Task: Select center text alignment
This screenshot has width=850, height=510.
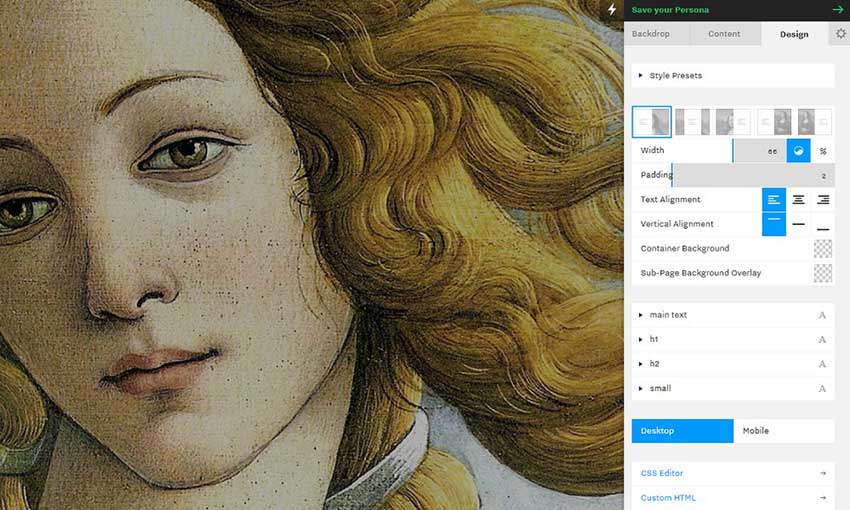Action: [x=799, y=199]
